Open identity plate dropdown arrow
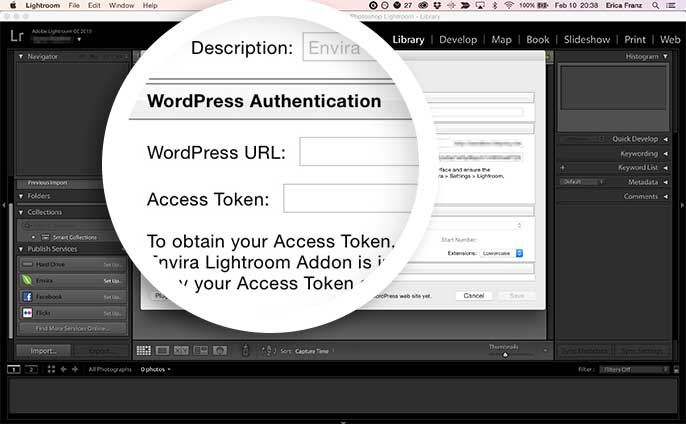Viewport: 686px width, 424px height. coord(79,39)
